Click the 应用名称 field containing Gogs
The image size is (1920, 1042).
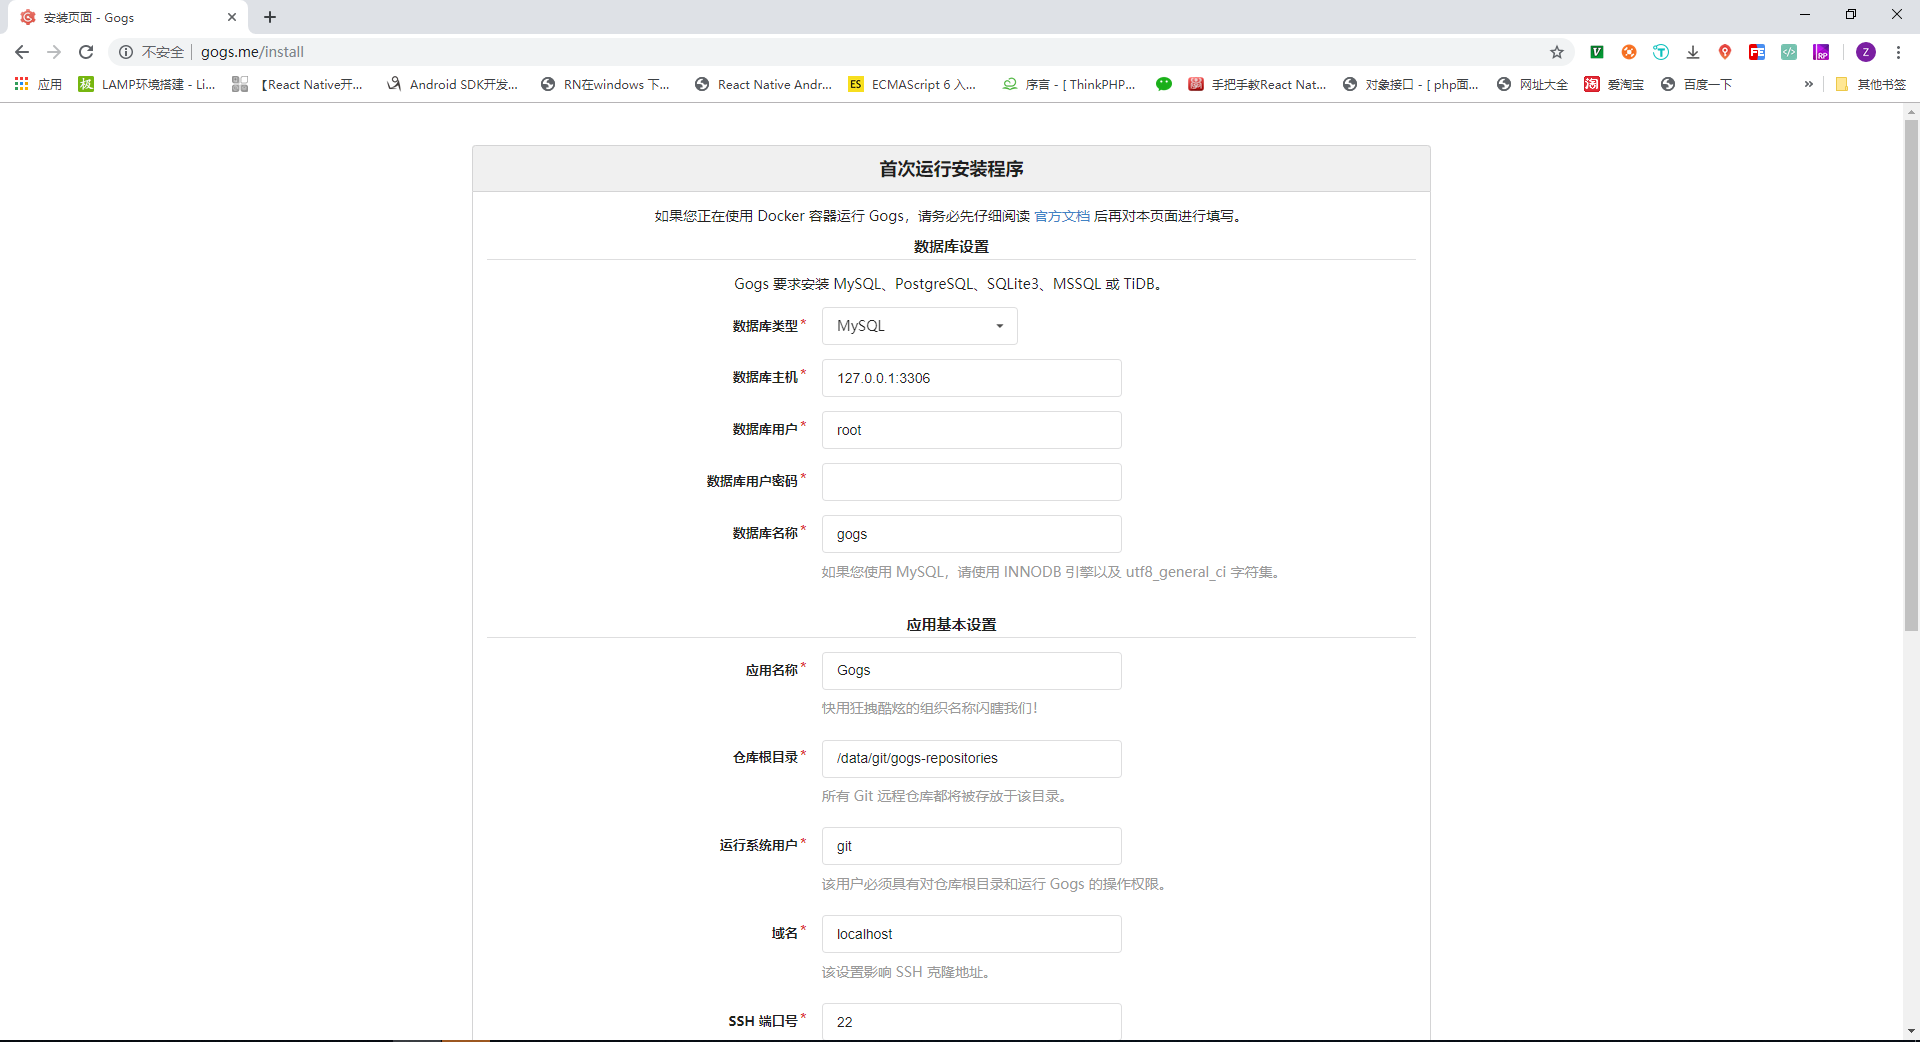972,670
